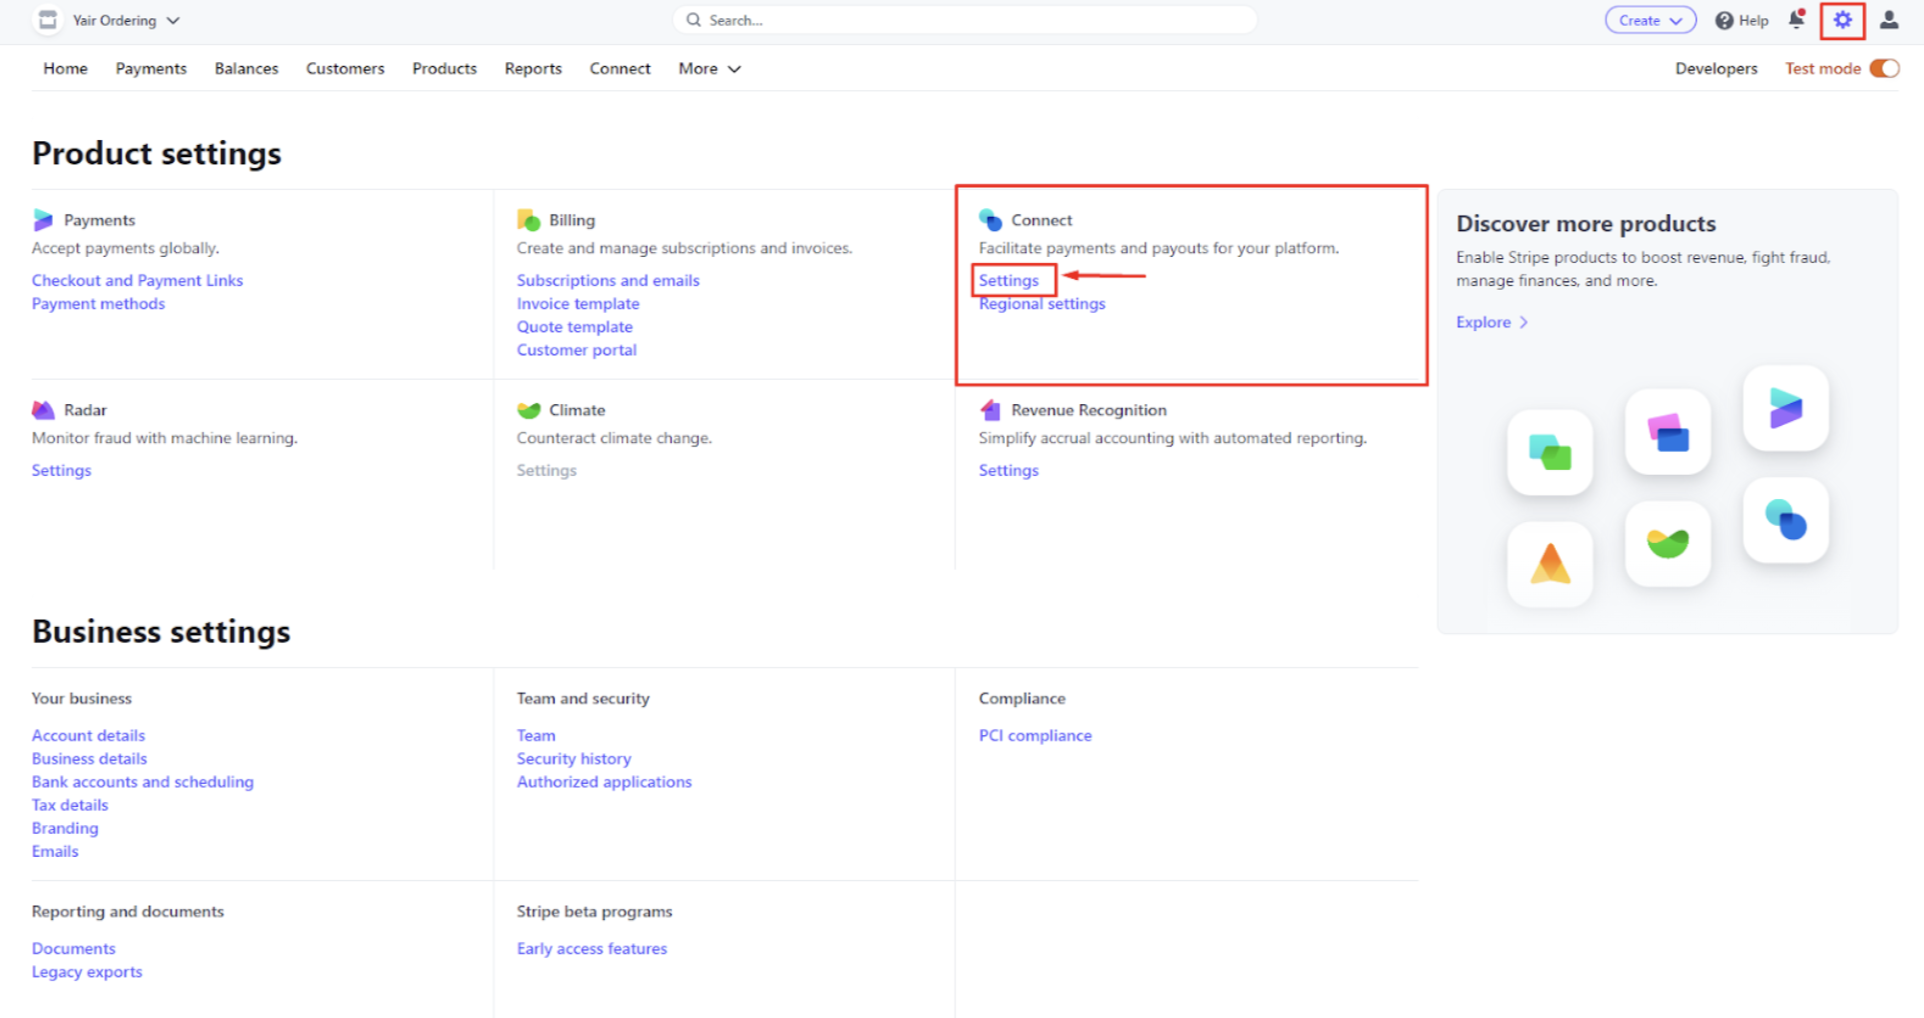Open Account details
Viewport: 1924px width, 1018px height.
coord(88,736)
